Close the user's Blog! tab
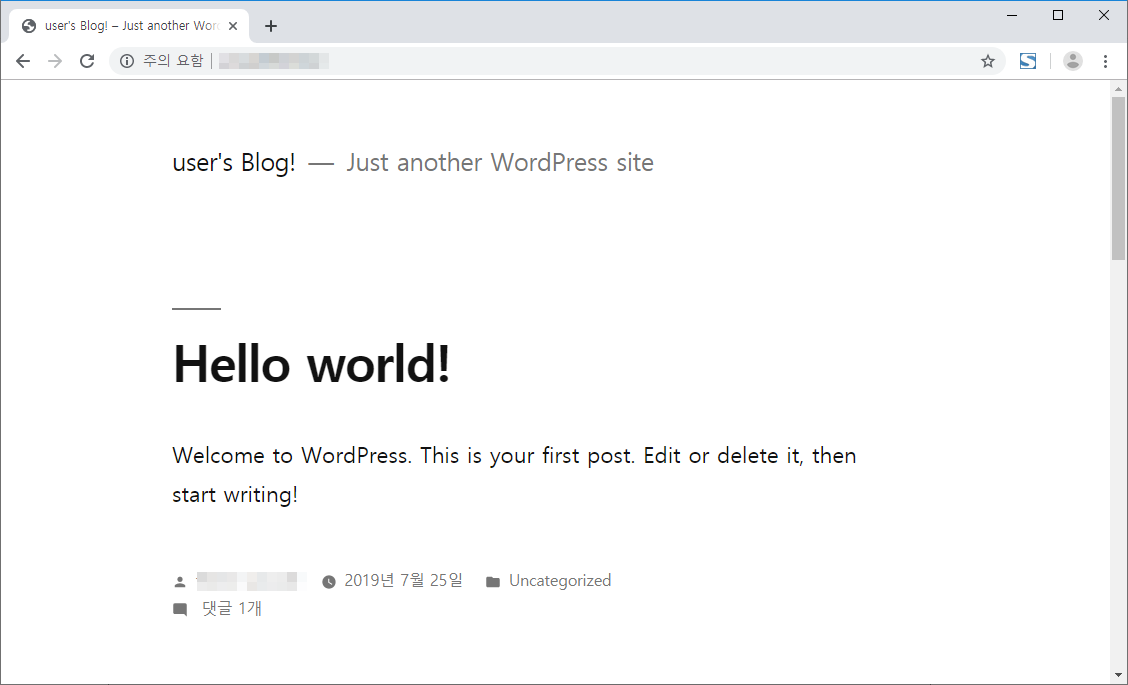Viewport: 1128px width, 685px height. (233, 26)
